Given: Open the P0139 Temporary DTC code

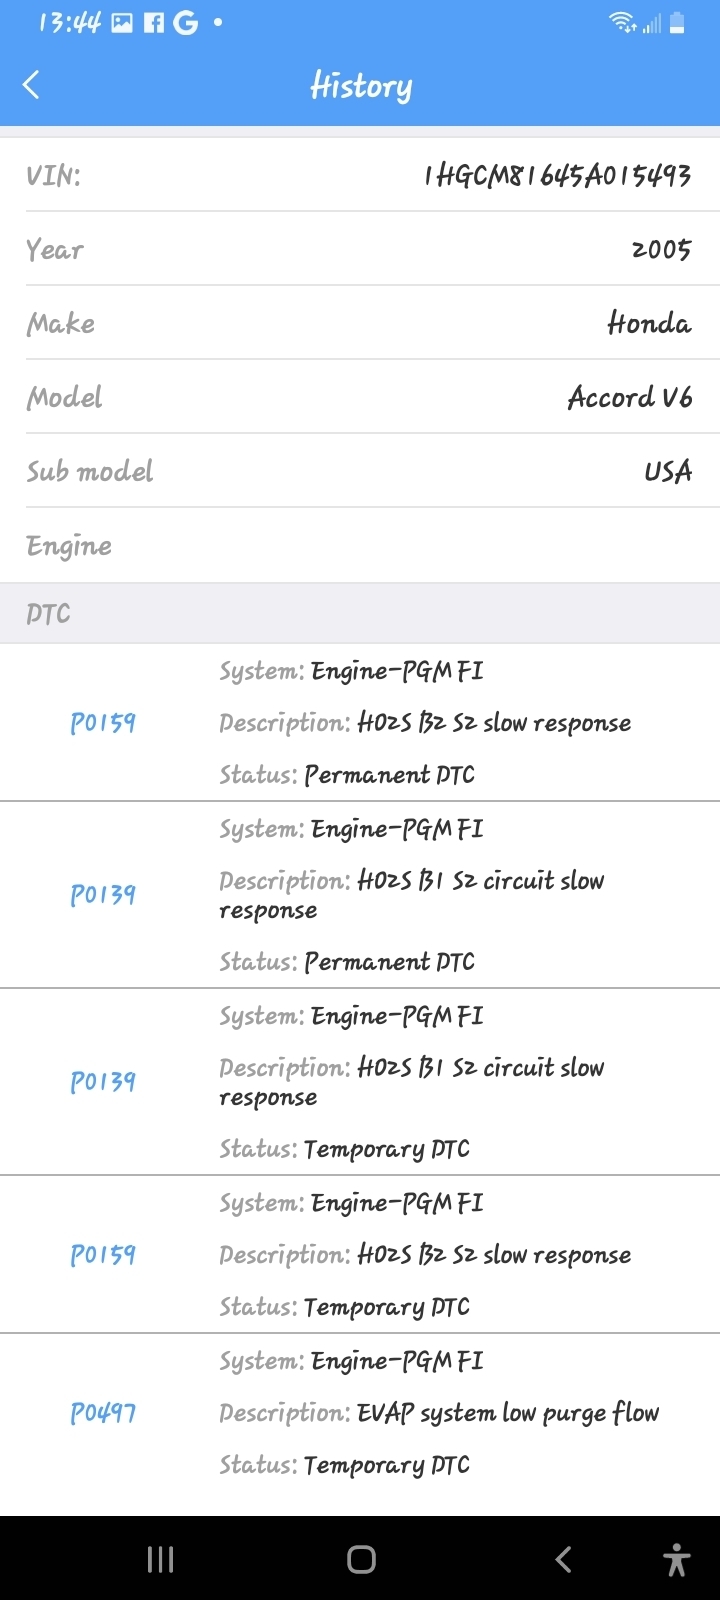Looking at the screenshot, I should (103, 1081).
